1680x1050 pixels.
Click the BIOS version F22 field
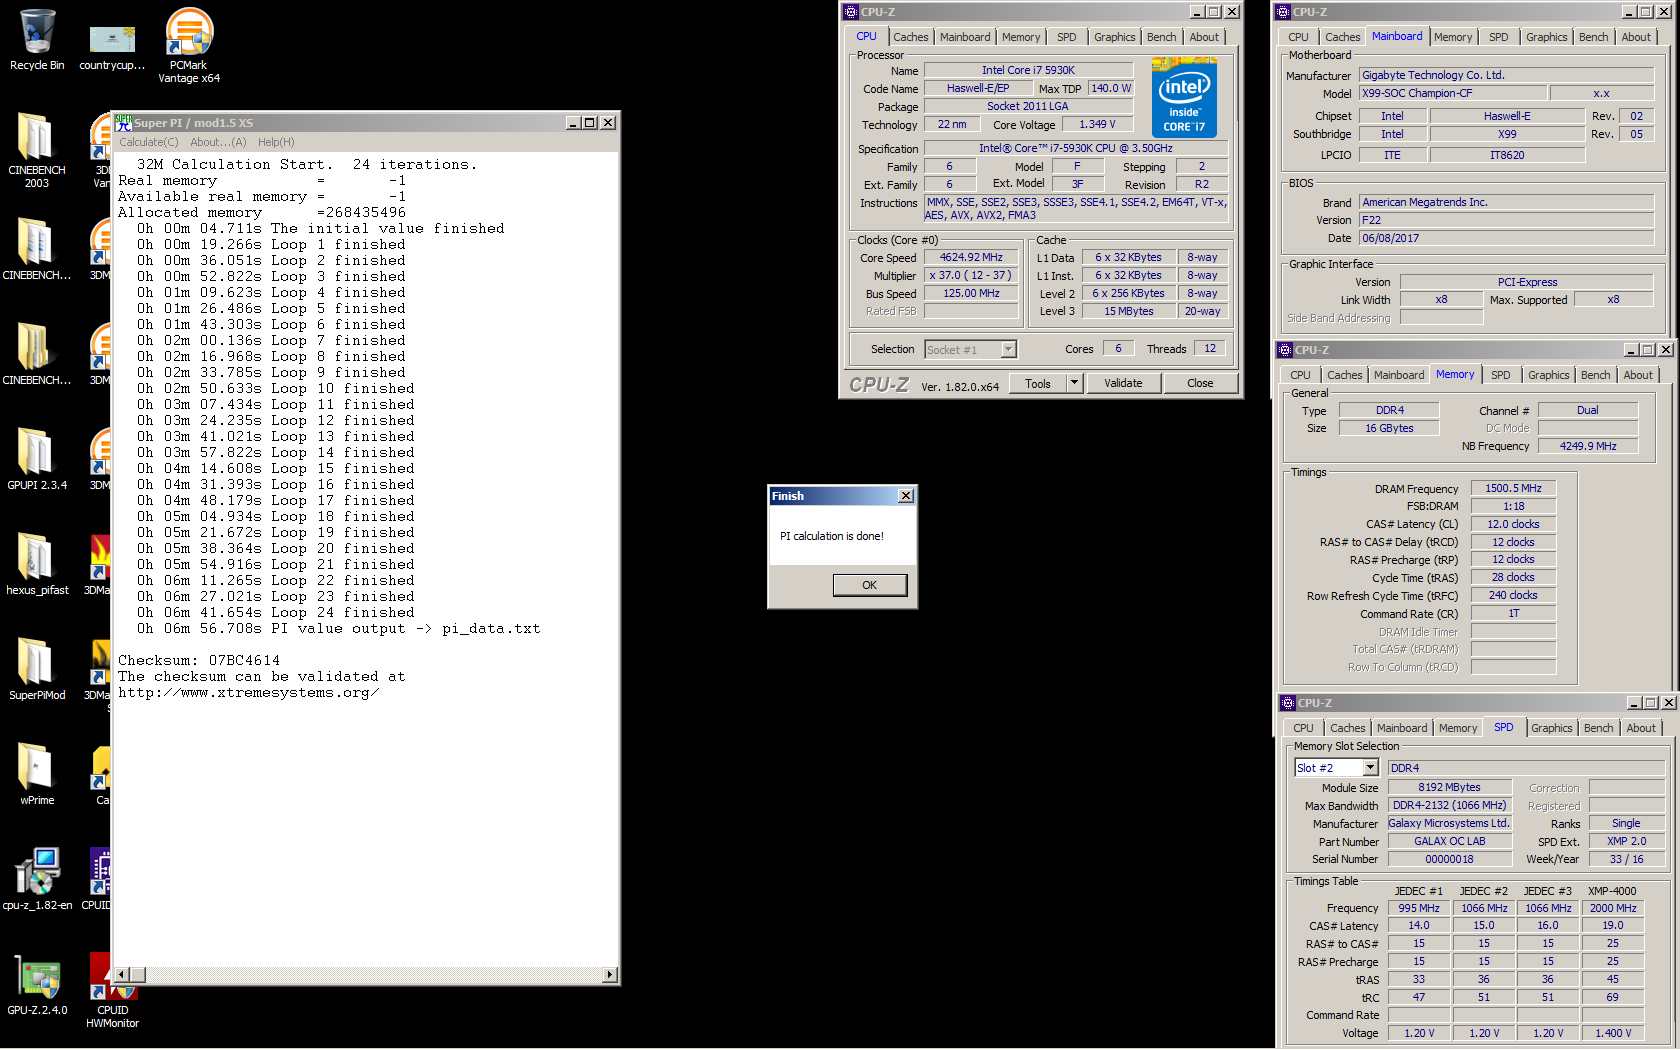point(1506,220)
